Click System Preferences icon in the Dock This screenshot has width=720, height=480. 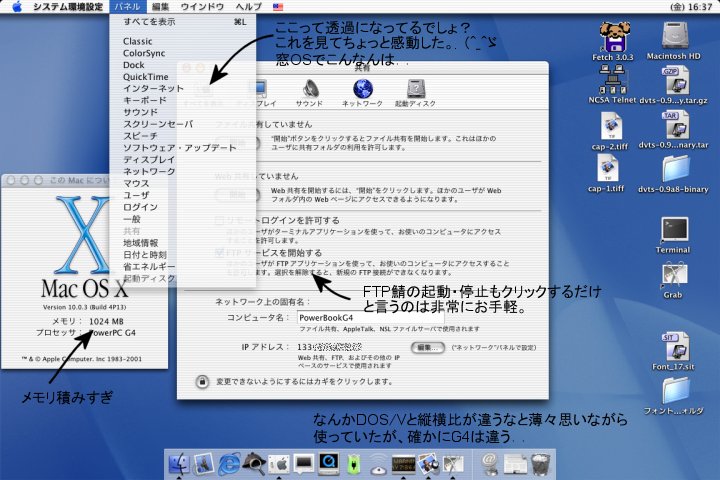279,464
